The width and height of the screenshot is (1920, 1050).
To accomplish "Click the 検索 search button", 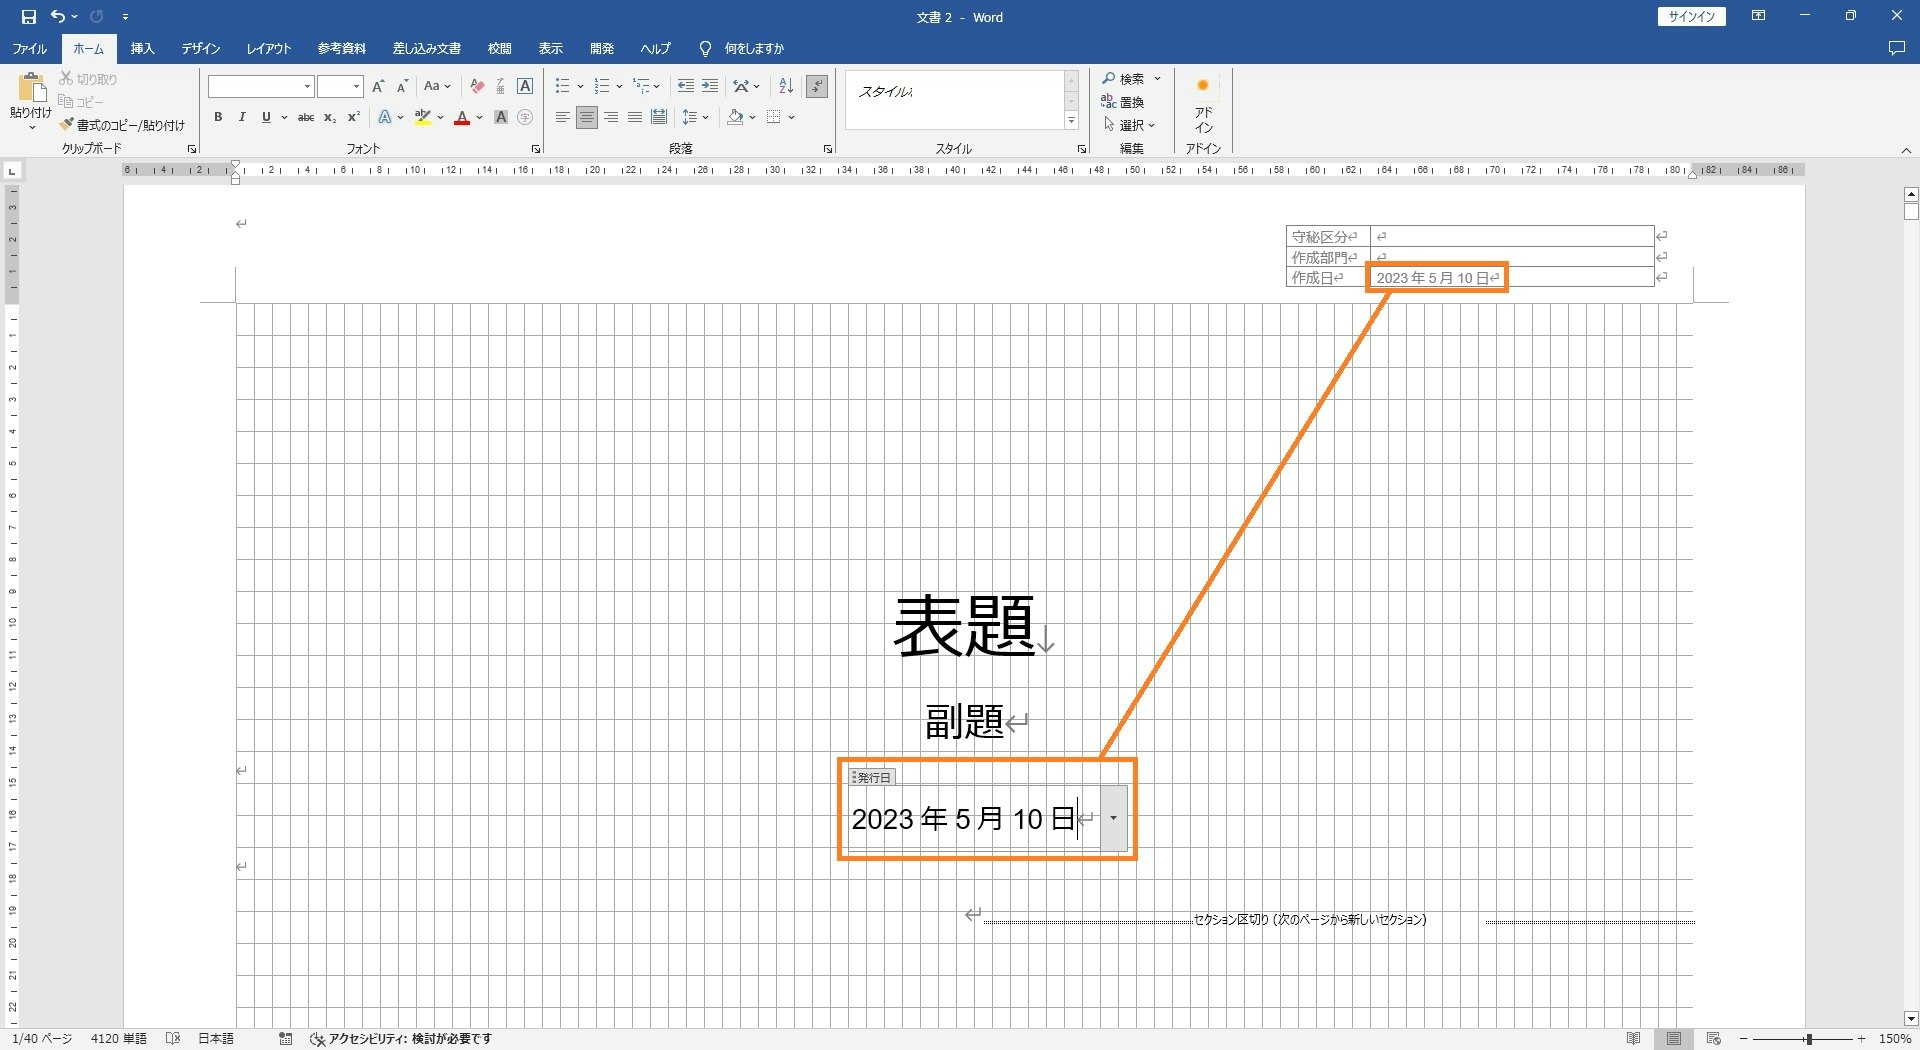I will pos(1132,79).
